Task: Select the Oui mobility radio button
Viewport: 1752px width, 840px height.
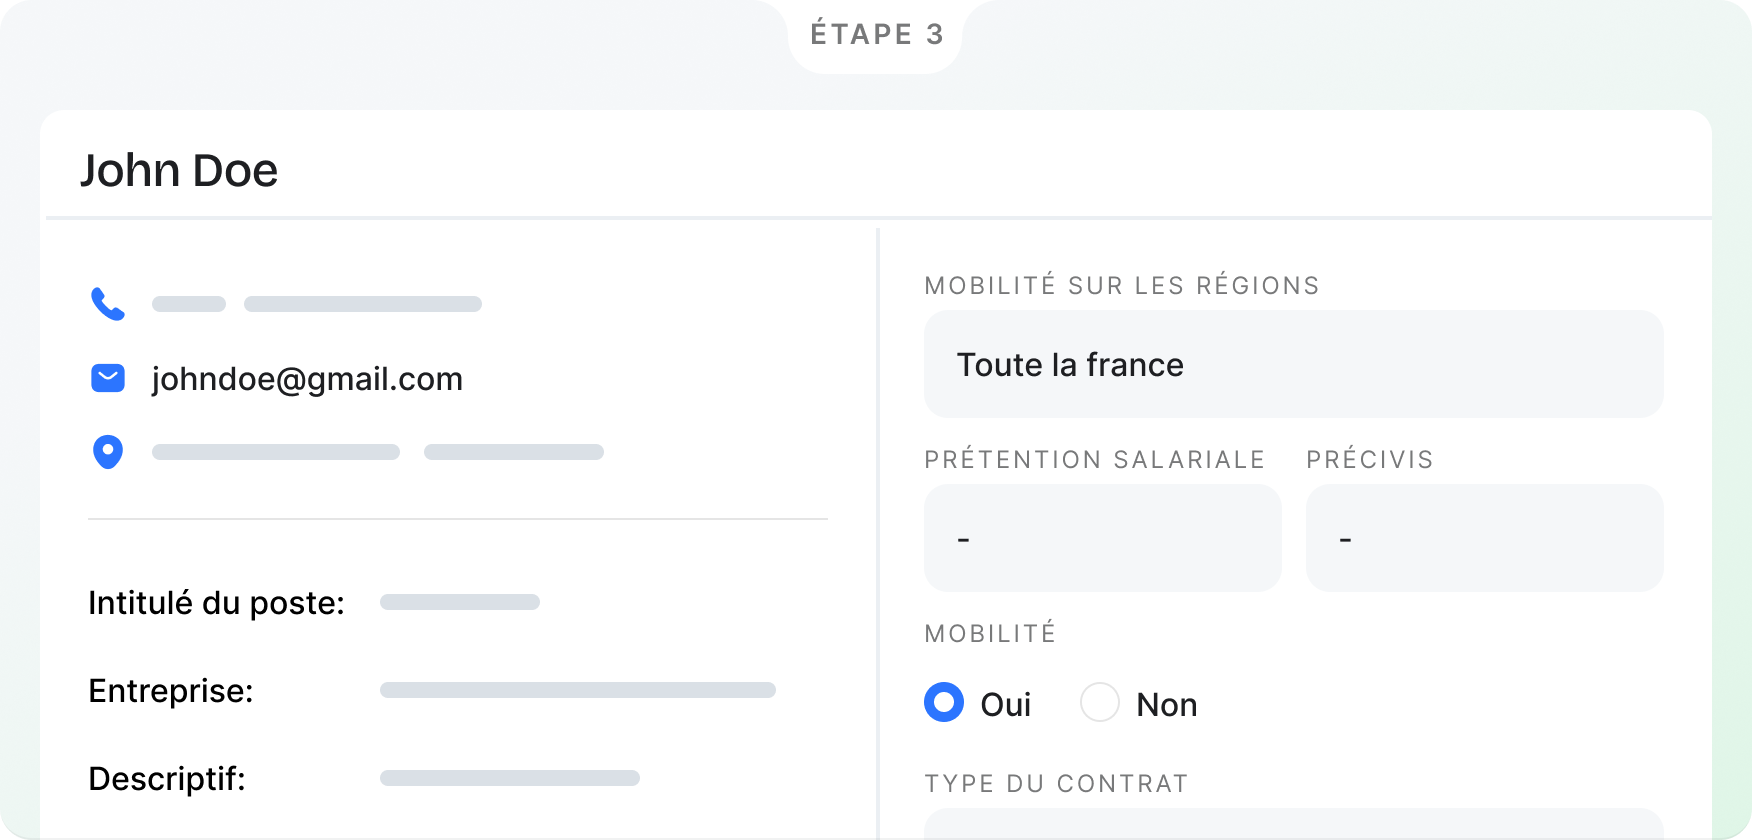Action: 944,702
